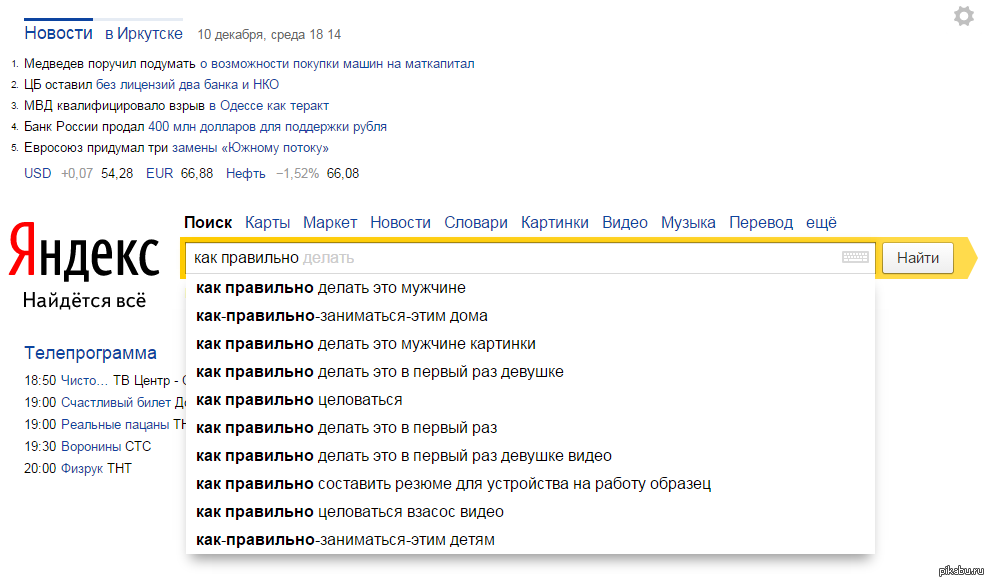Switch to в Иркутске news tab
The image size is (989, 582).
144,33
